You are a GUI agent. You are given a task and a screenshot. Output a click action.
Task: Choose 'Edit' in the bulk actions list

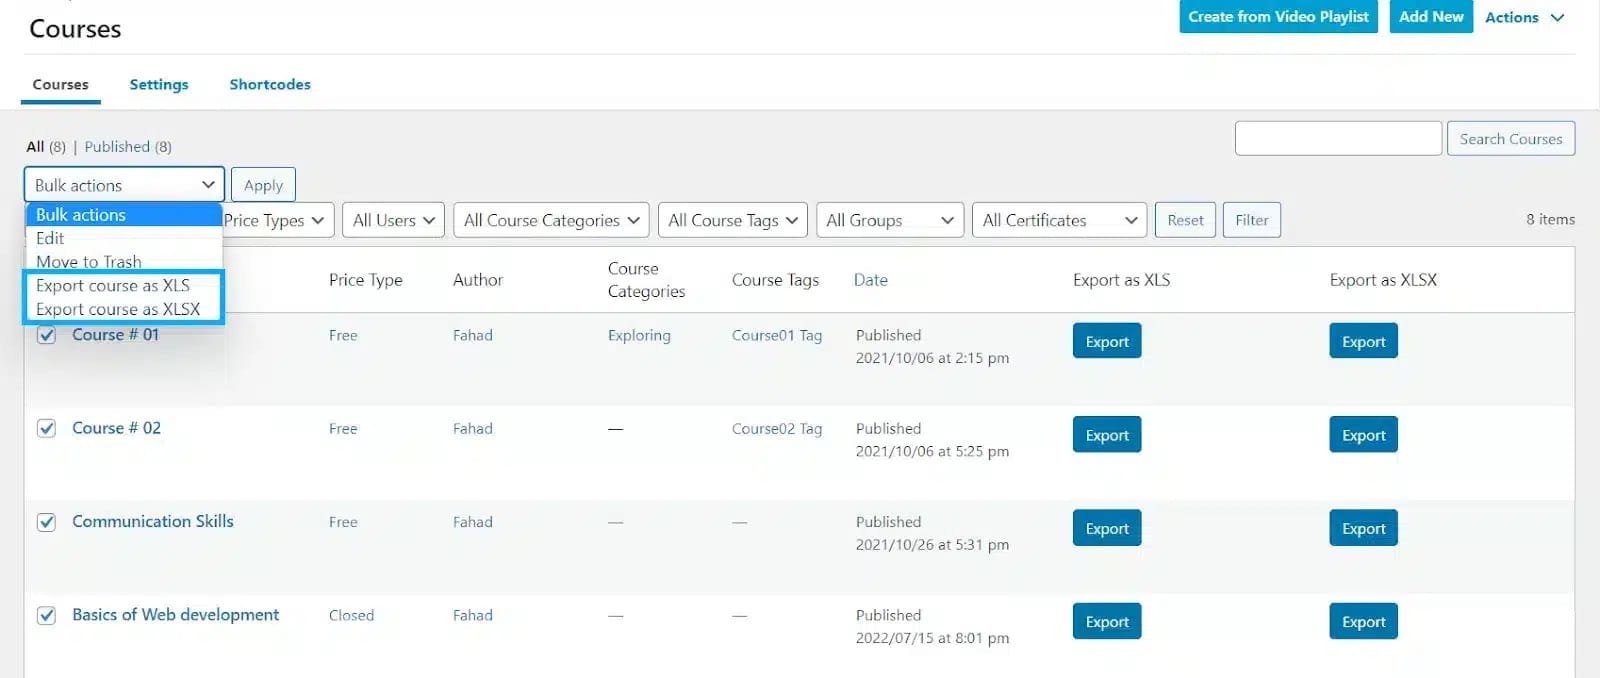click(123, 238)
